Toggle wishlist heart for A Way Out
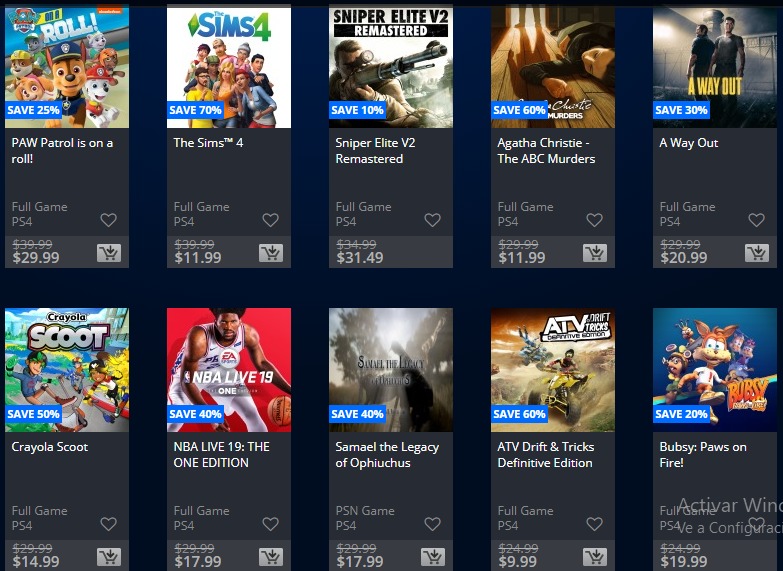The width and height of the screenshot is (783, 571). pyautogui.click(x=757, y=220)
